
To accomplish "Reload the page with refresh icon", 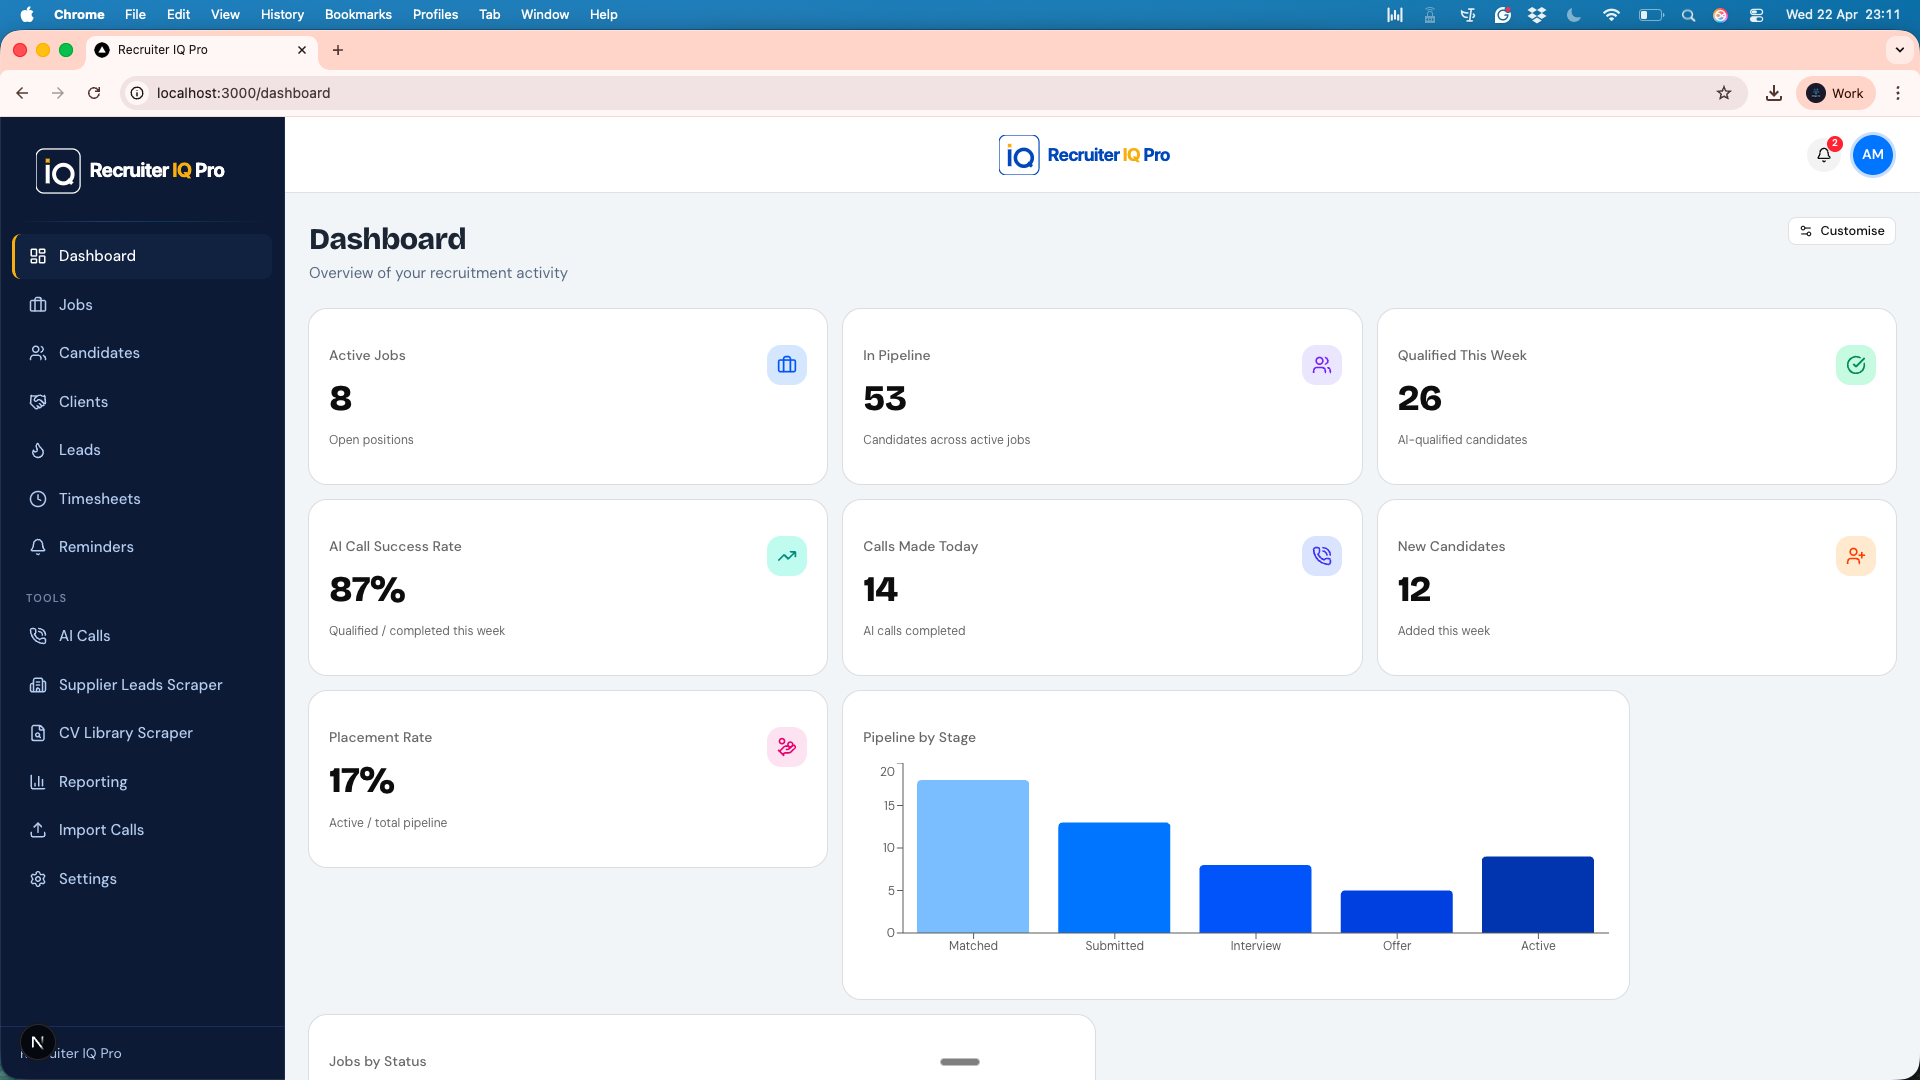I will 94,93.
